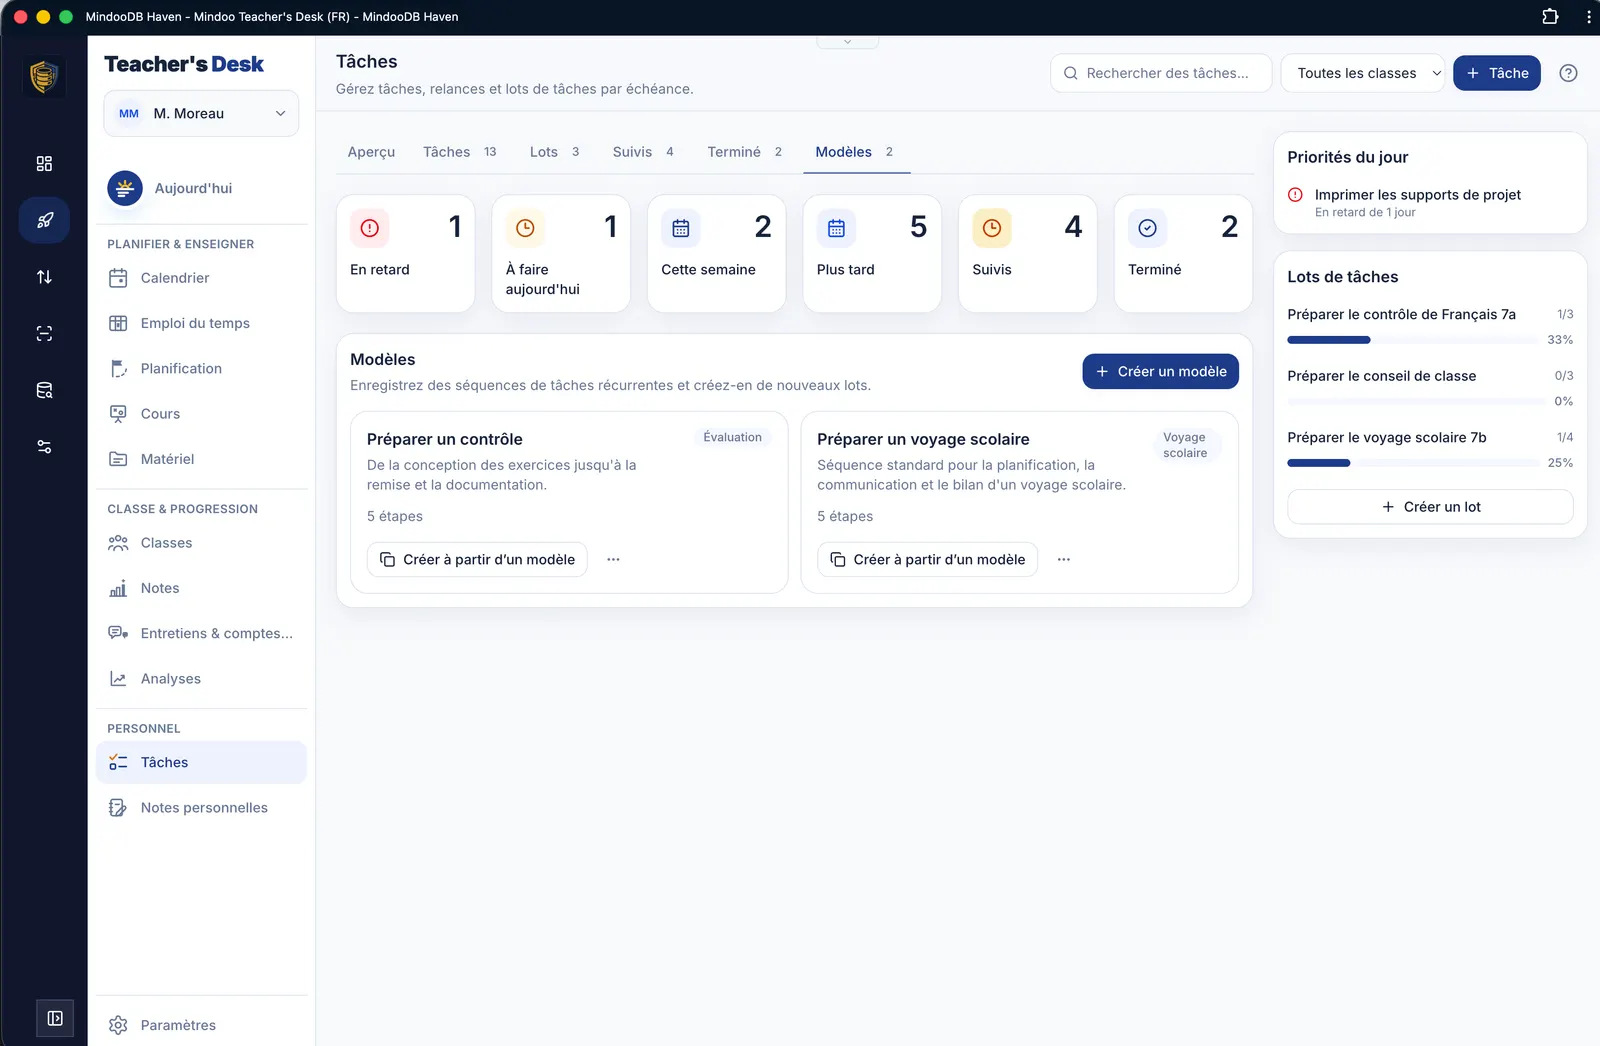Open the dashboard grid icon in rail
Image resolution: width=1600 pixels, height=1046 pixels.
44,164
